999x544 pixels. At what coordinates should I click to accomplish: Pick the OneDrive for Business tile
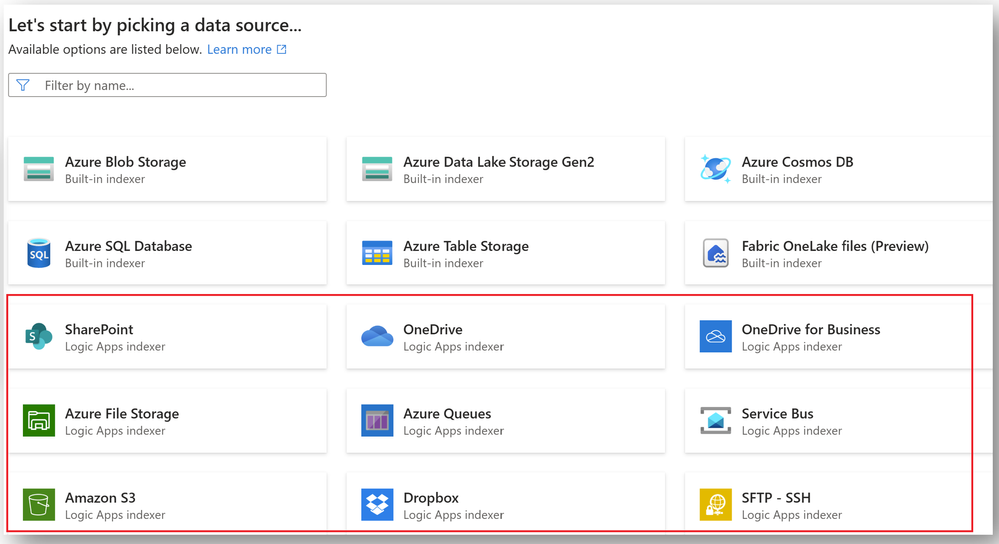(x=828, y=336)
